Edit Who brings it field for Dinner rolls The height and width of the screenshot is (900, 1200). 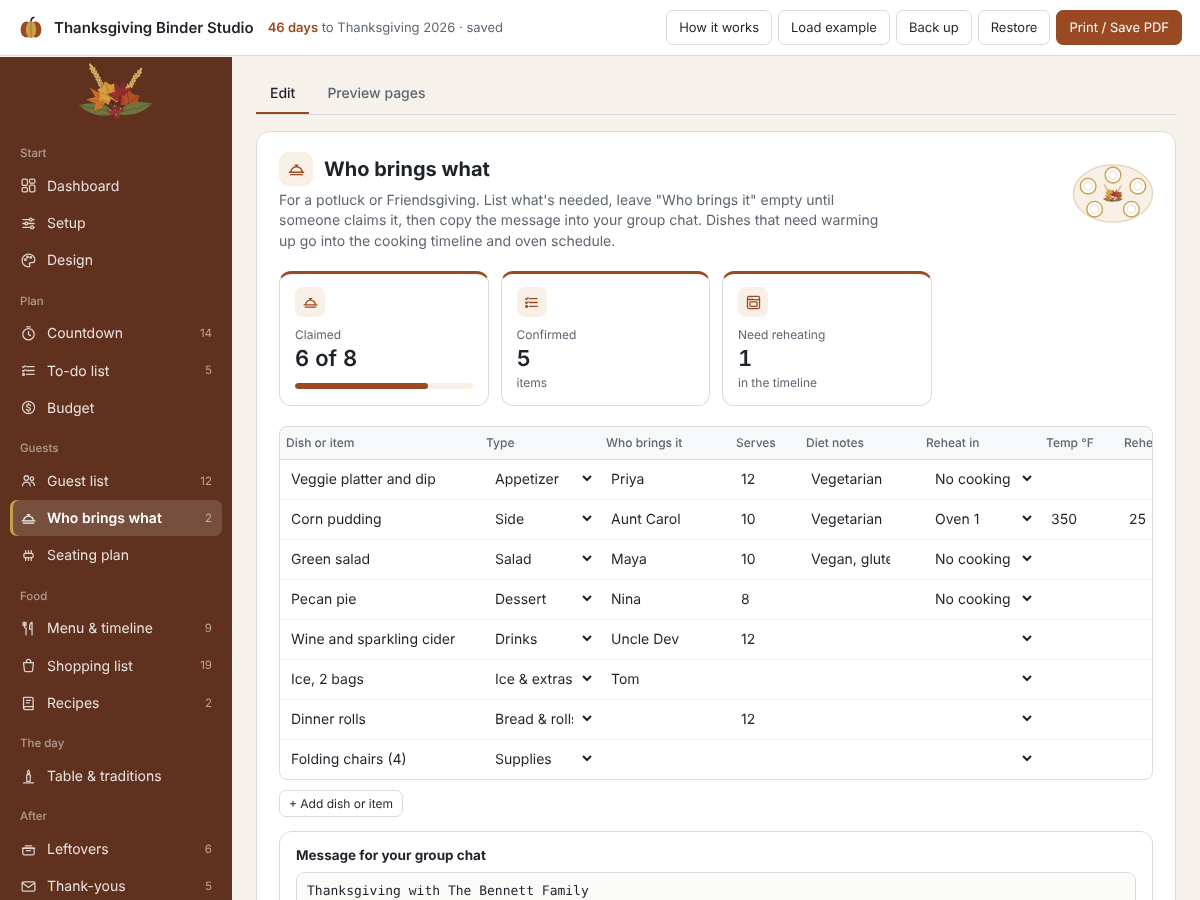(x=663, y=719)
